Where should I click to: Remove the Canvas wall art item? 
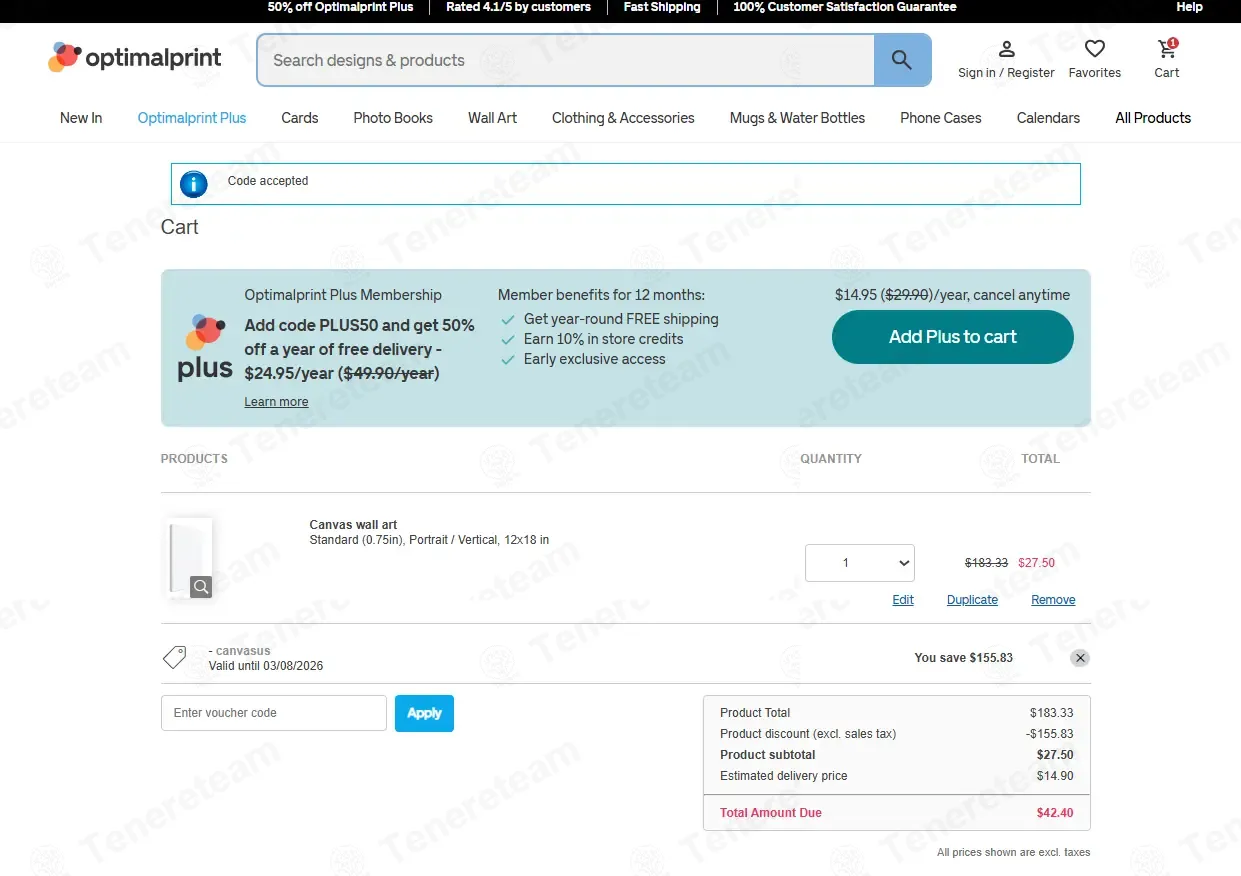pyautogui.click(x=1053, y=600)
